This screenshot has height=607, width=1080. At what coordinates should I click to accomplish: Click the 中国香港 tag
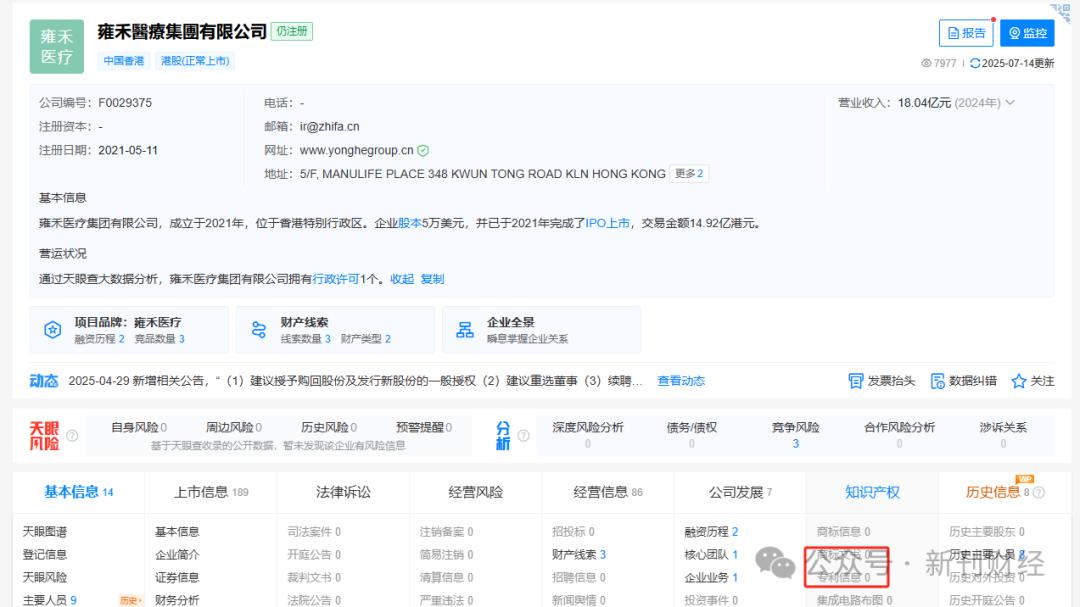tap(124, 61)
